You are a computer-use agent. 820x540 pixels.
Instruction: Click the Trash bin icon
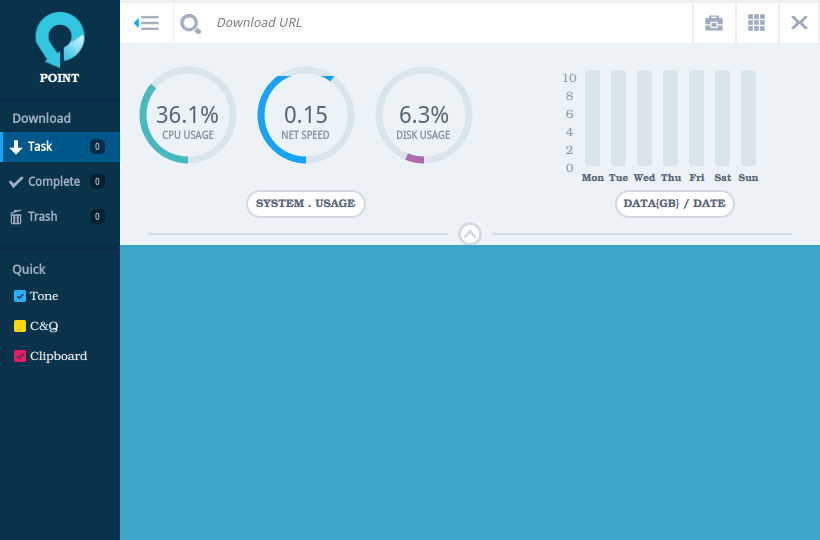(16, 217)
